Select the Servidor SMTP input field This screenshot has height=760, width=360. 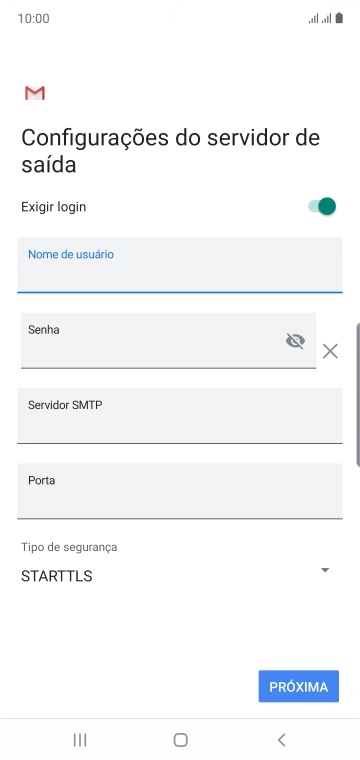(x=180, y=416)
